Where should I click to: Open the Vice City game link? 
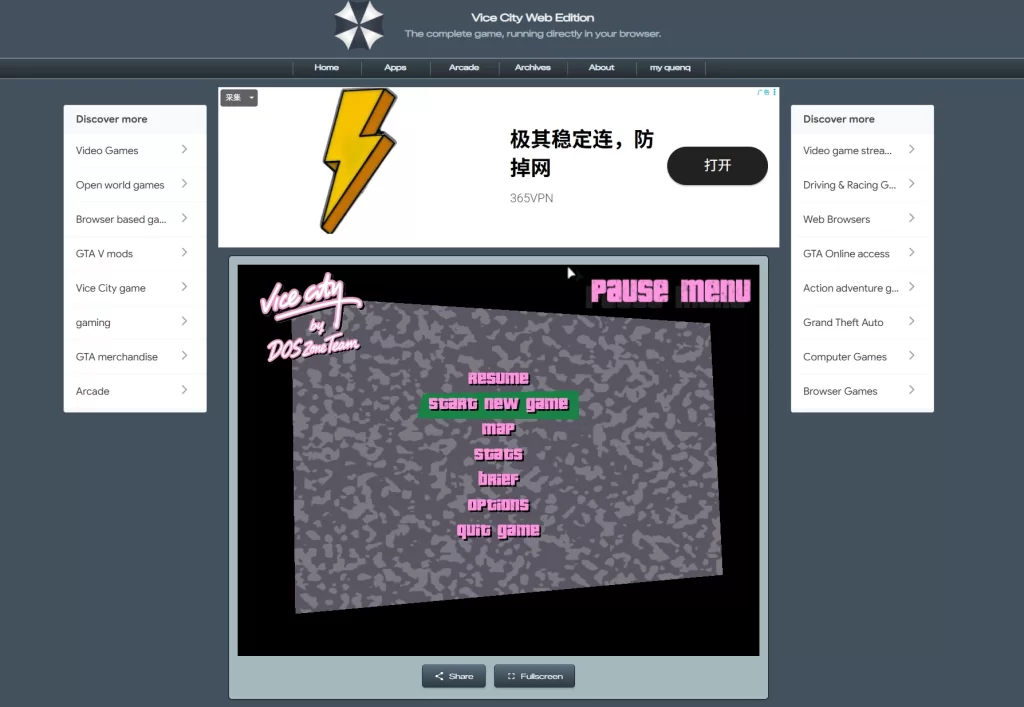point(110,288)
